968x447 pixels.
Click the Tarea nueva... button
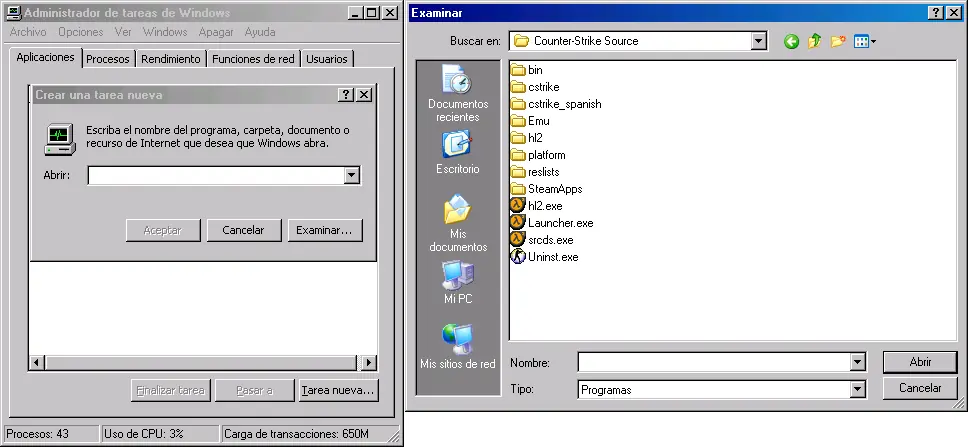[x=338, y=390]
